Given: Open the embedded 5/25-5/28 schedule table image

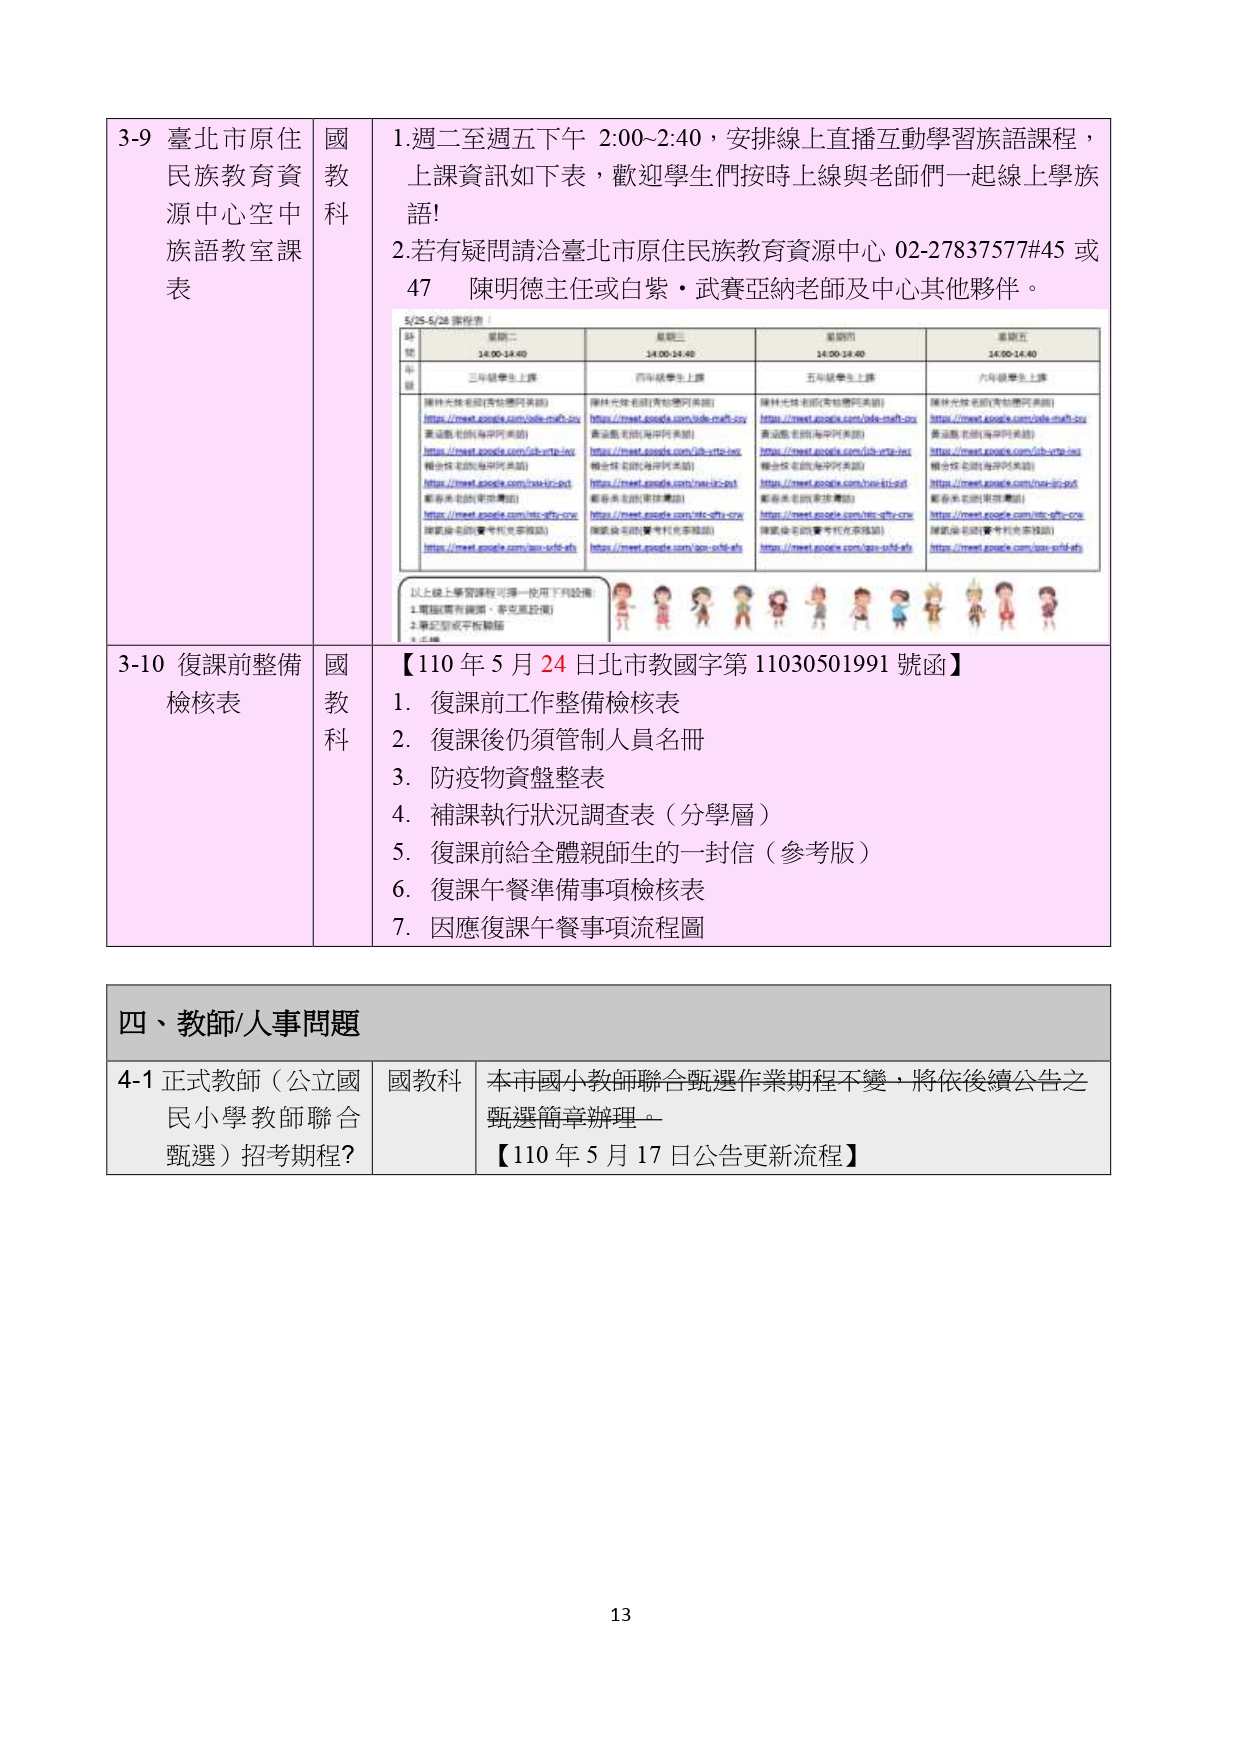Looking at the screenshot, I should [751, 477].
